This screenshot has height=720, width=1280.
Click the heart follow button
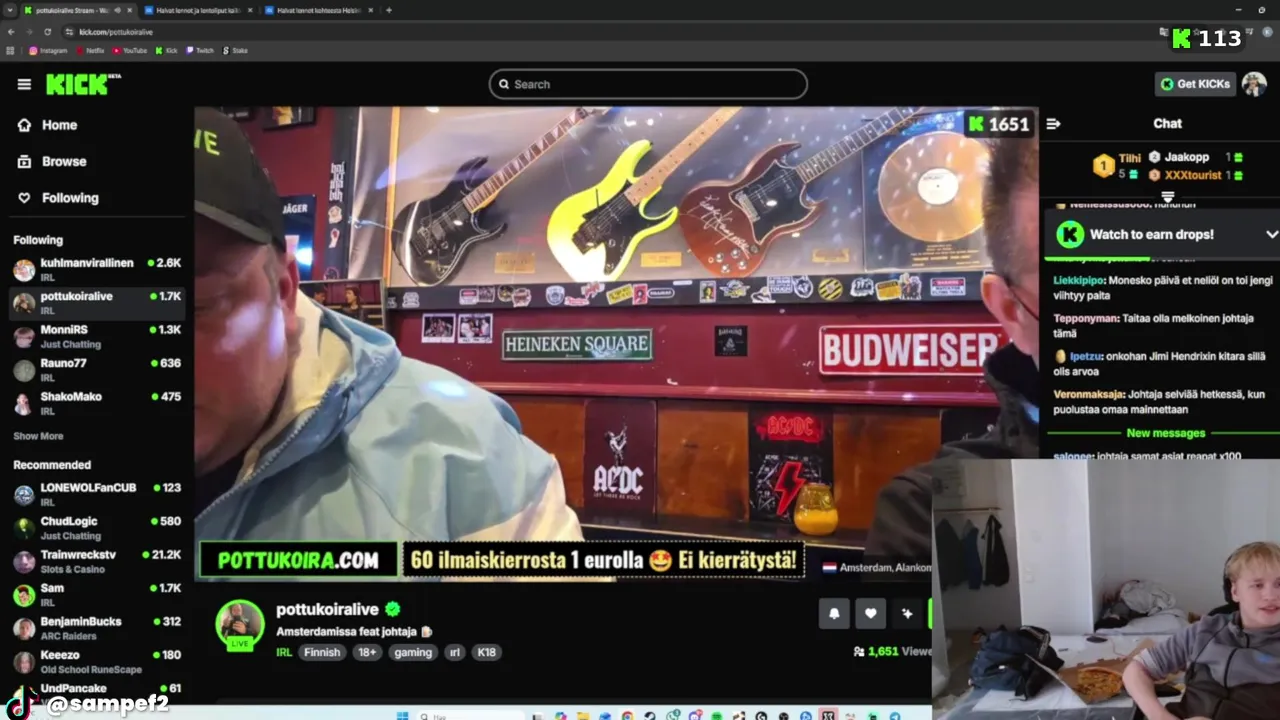tap(871, 613)
